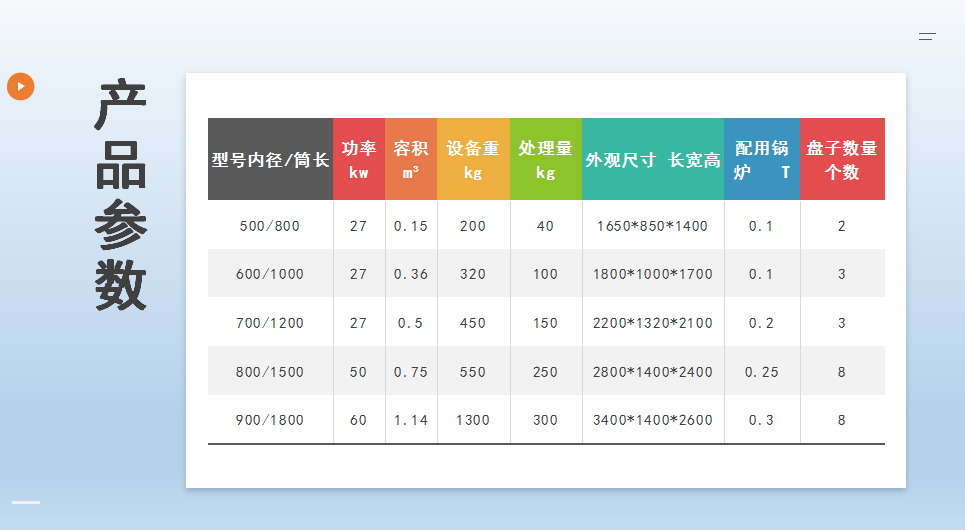Select the 0.75 volume cell
The height and width of the screenshot is (530, 965).
tap(411, 372)
